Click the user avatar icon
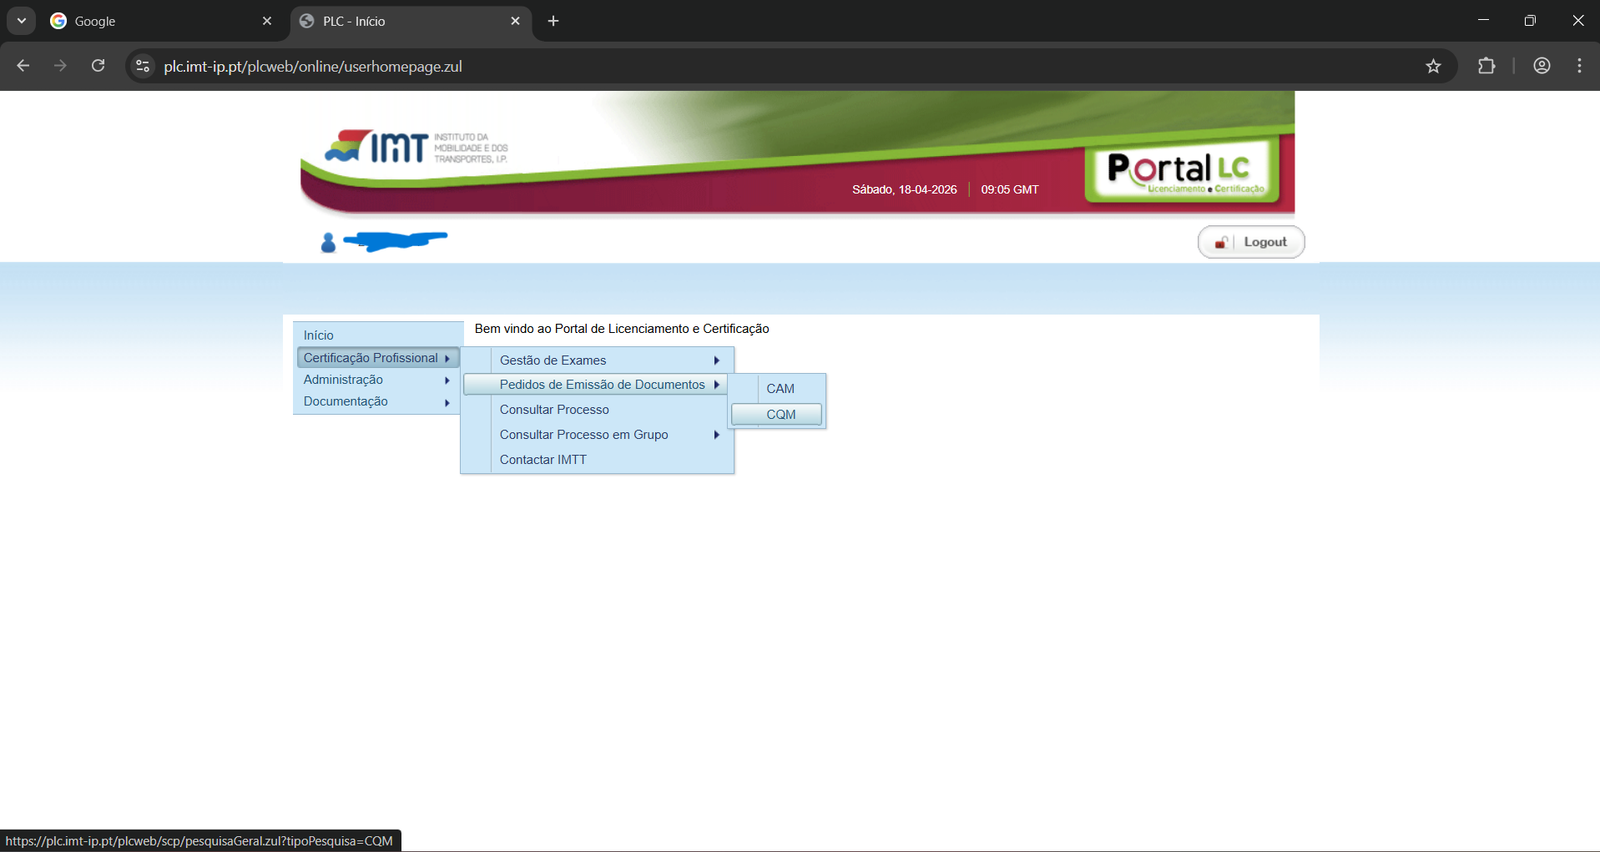 328,242
